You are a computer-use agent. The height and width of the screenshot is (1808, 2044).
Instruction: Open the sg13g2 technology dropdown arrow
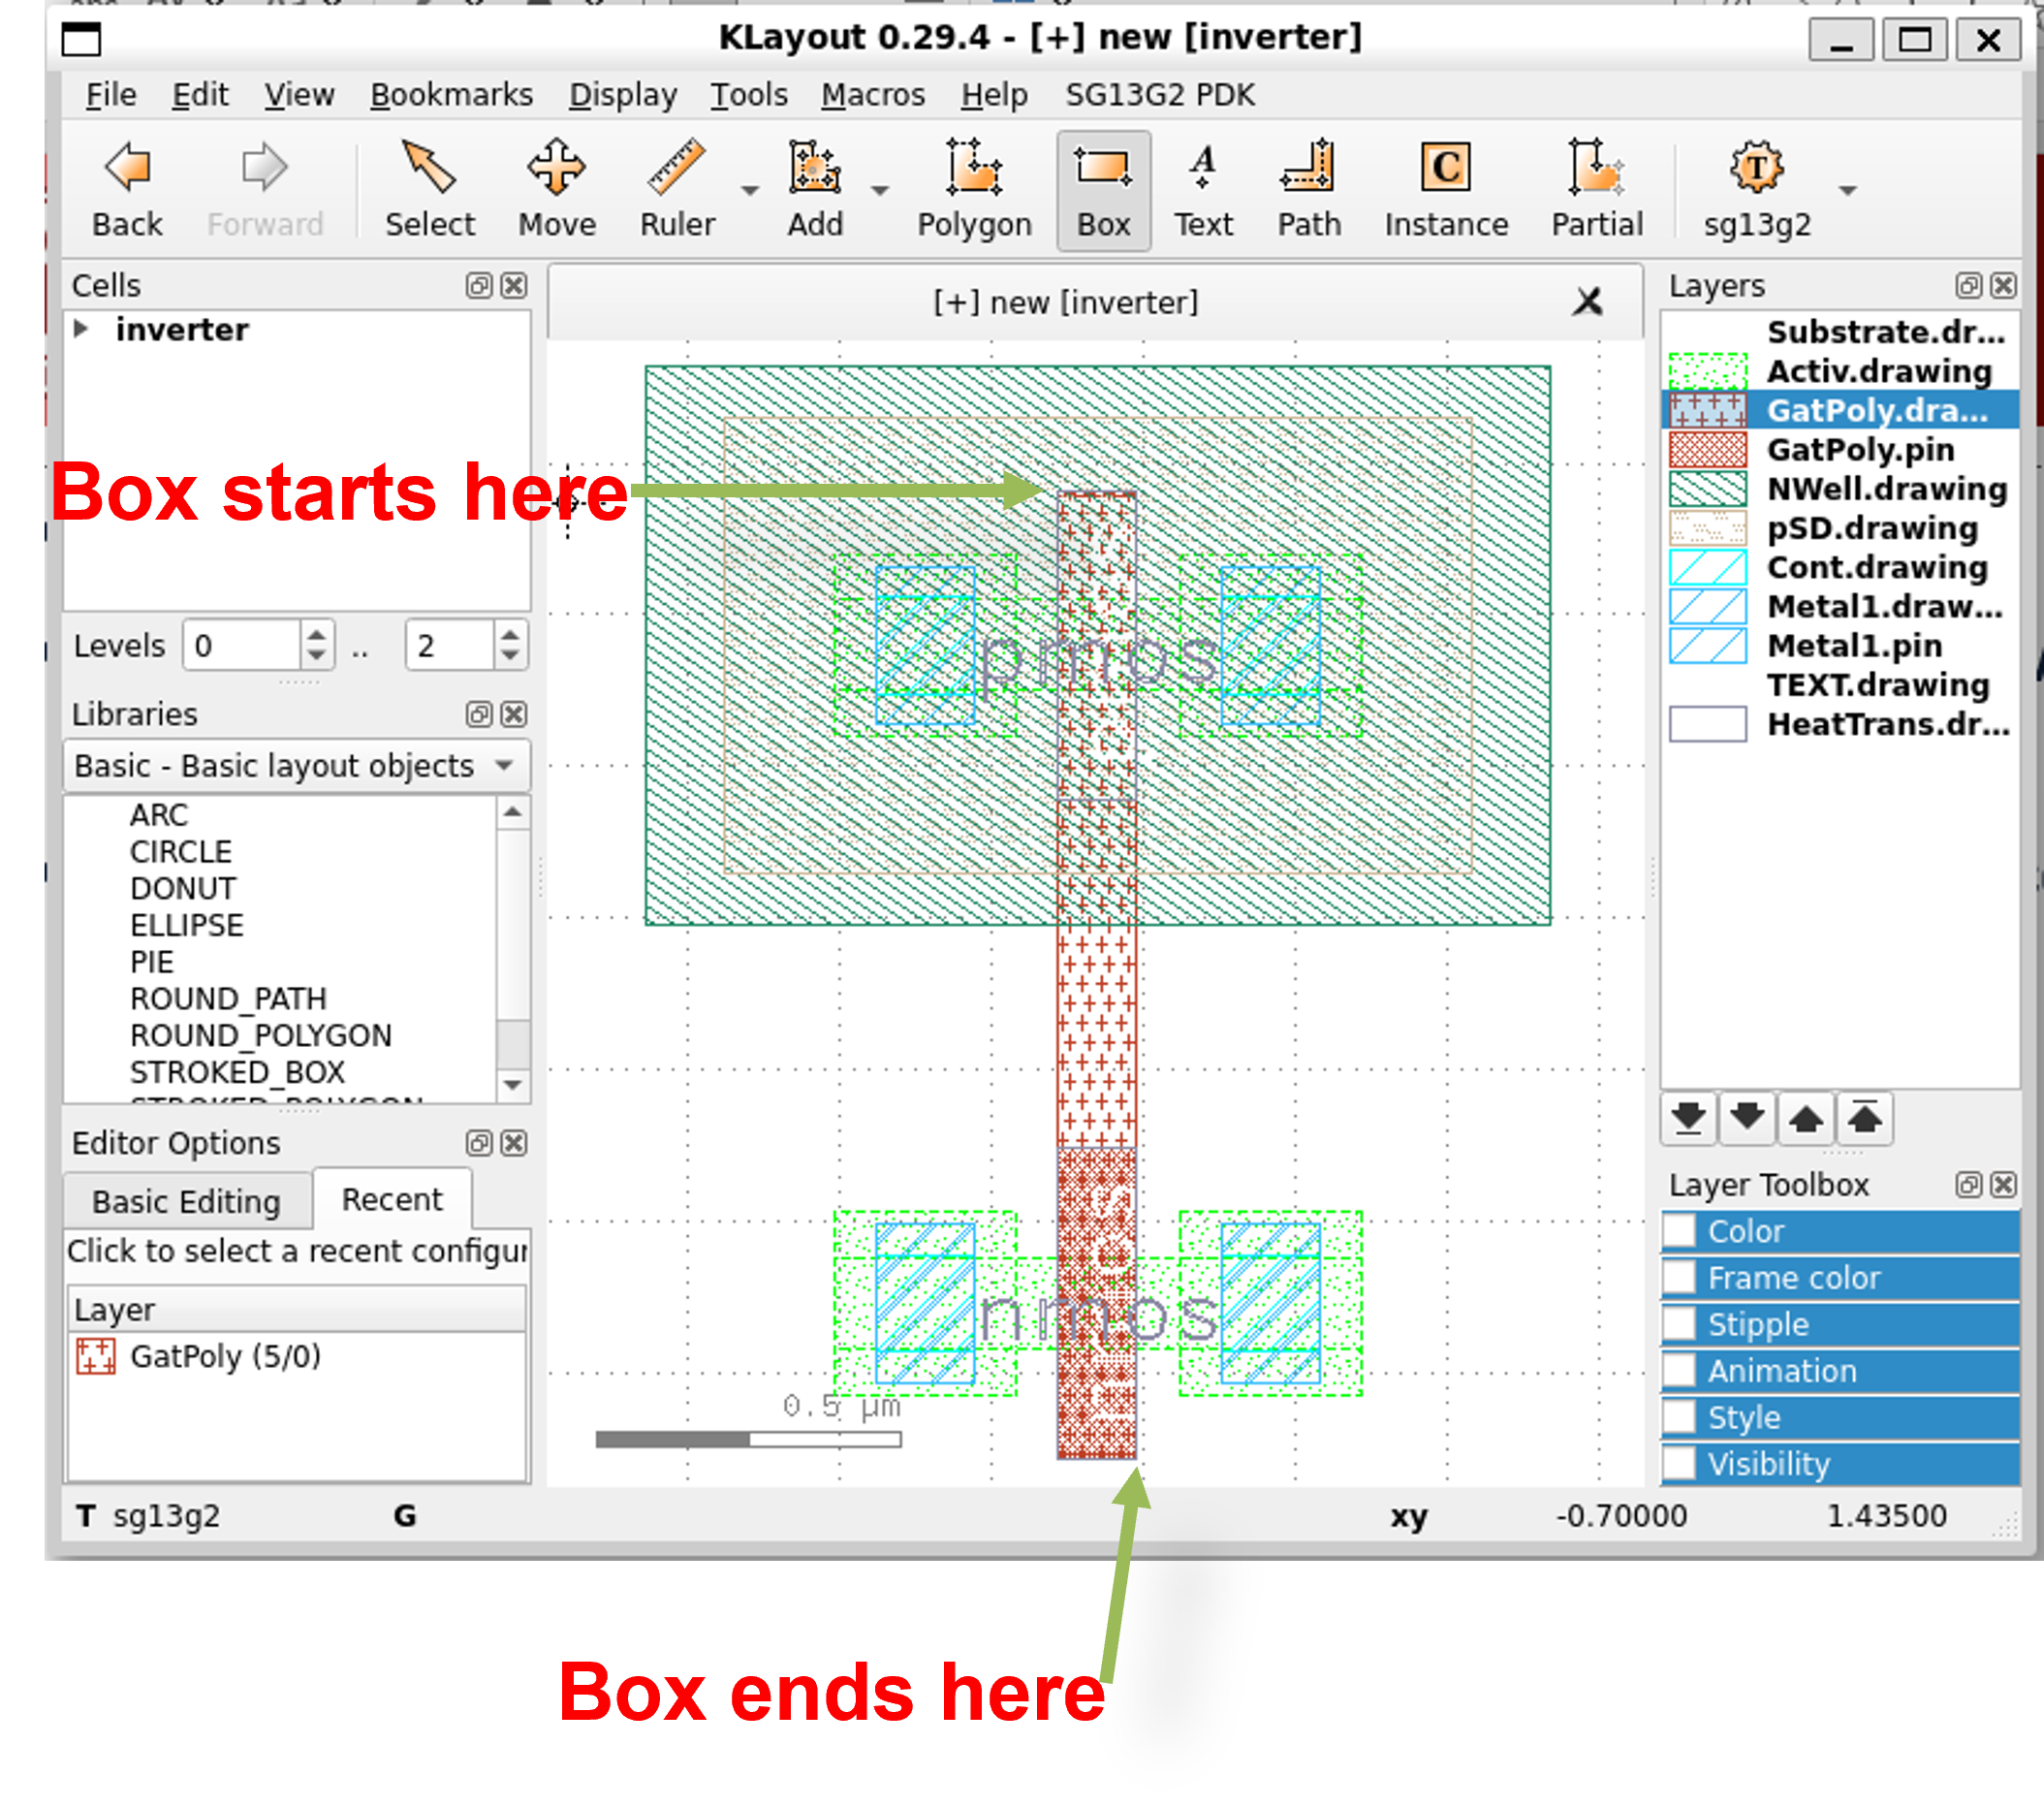[1847, 190]
